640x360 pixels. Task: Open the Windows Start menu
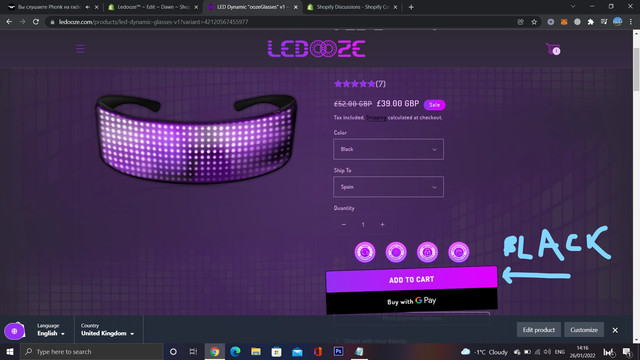click(10, 351)
